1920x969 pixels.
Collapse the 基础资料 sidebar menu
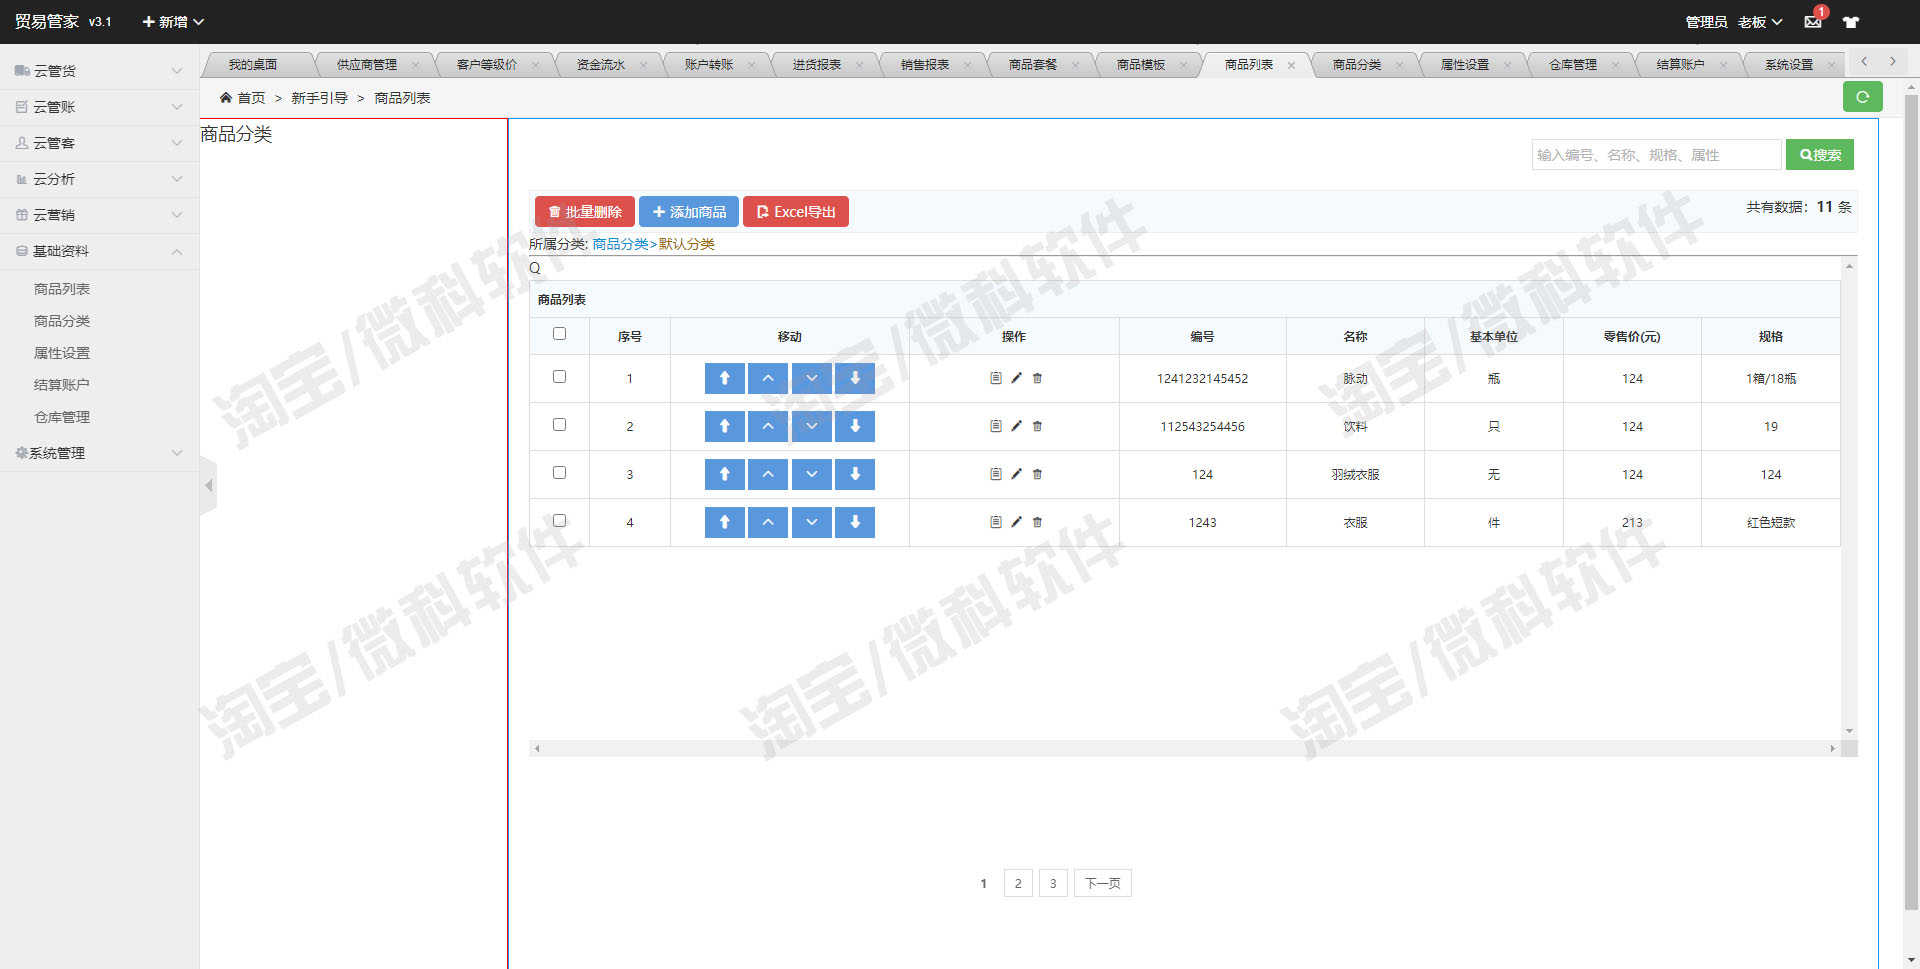tap(99, 251)
